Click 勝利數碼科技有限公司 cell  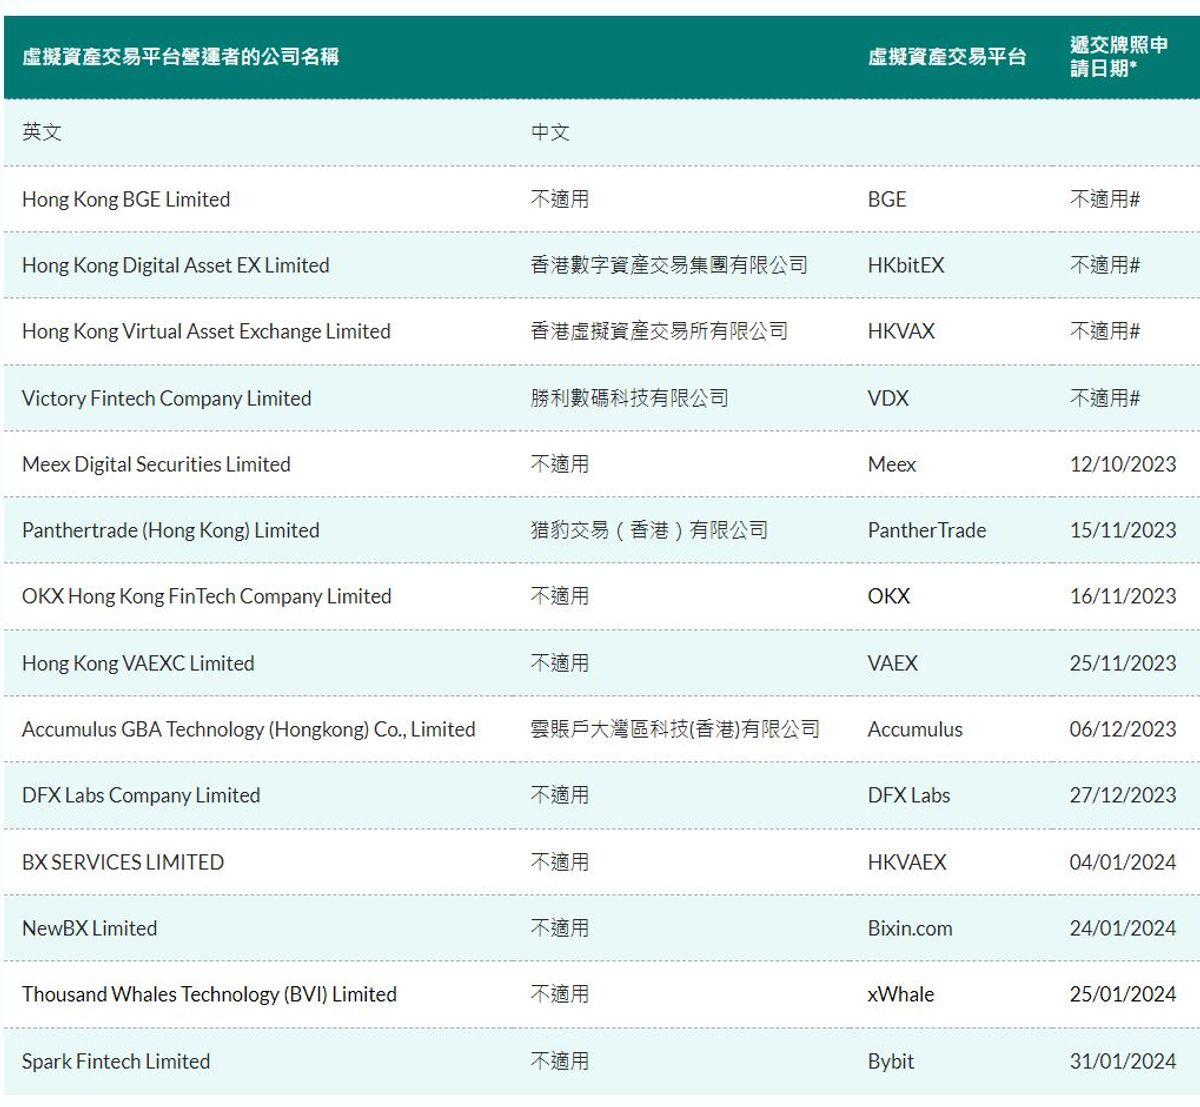(629, 398)
